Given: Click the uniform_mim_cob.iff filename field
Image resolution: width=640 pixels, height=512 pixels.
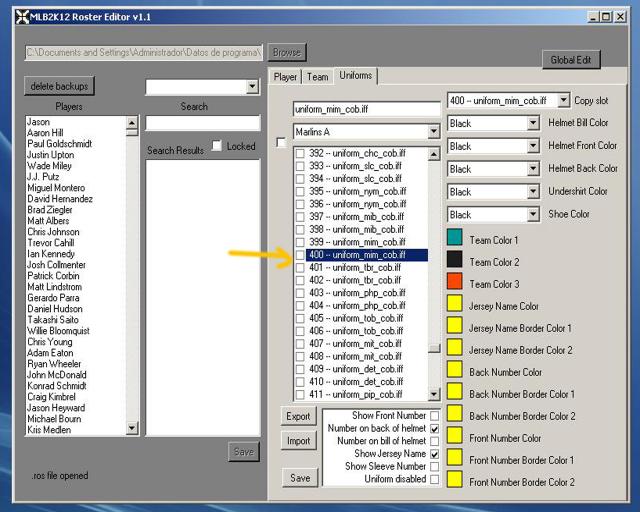Looking at the screenshot, I should click(367, 109).
